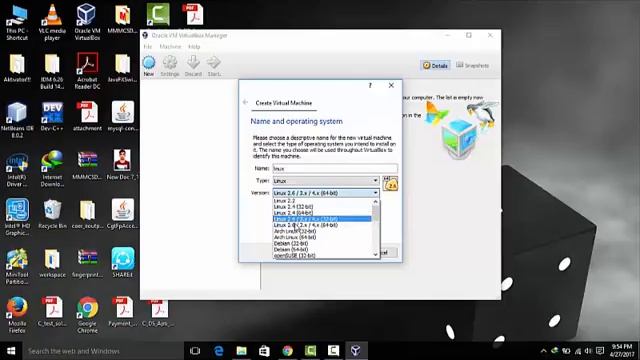Click the Name input field
The width and height of the screenshot is (640, 360).
[x=335, y=168]
